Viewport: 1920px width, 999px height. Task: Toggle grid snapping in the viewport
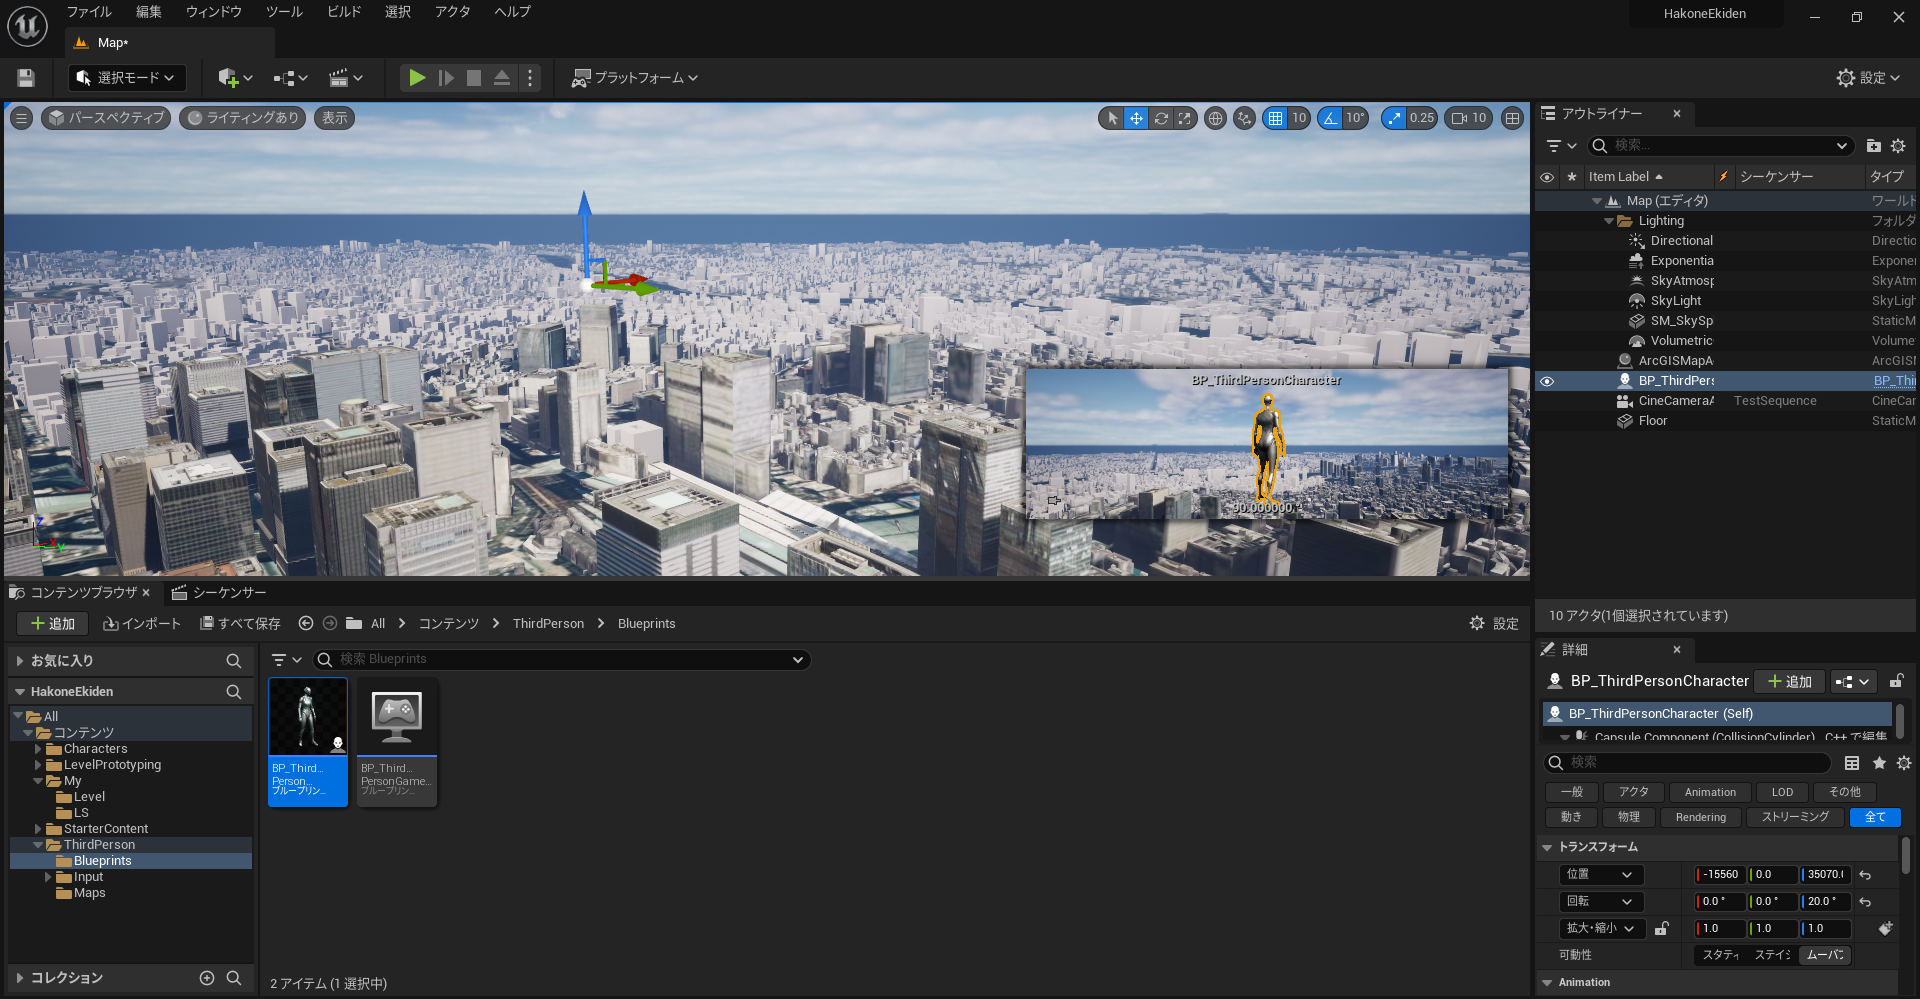pyautogui.click(x=1275, y=118)
